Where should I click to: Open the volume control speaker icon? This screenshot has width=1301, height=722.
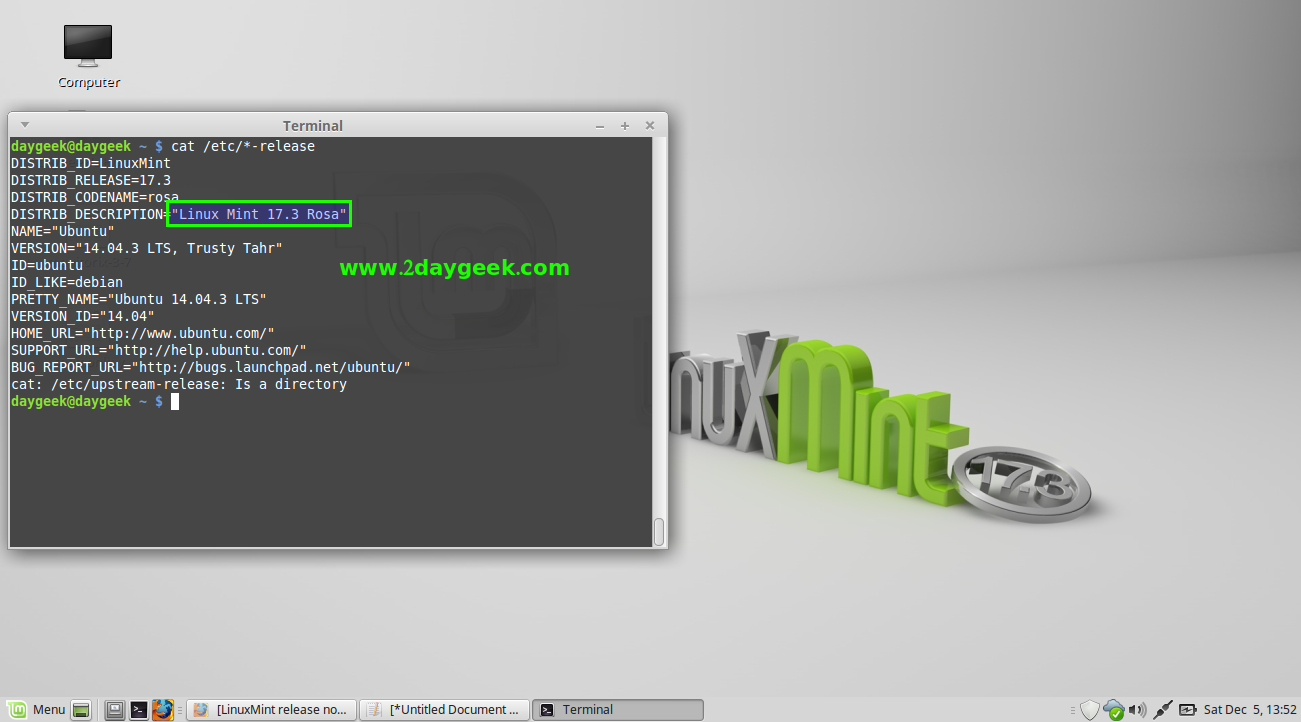[x=1137, y=710]
